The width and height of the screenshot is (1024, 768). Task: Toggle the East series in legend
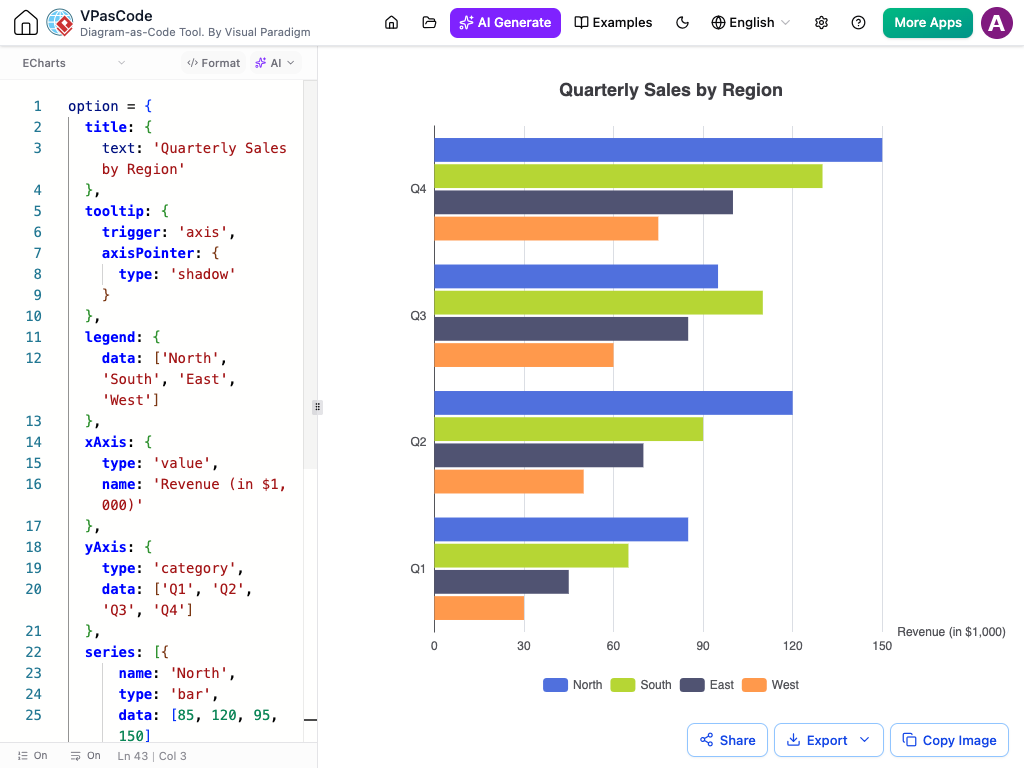707,684
